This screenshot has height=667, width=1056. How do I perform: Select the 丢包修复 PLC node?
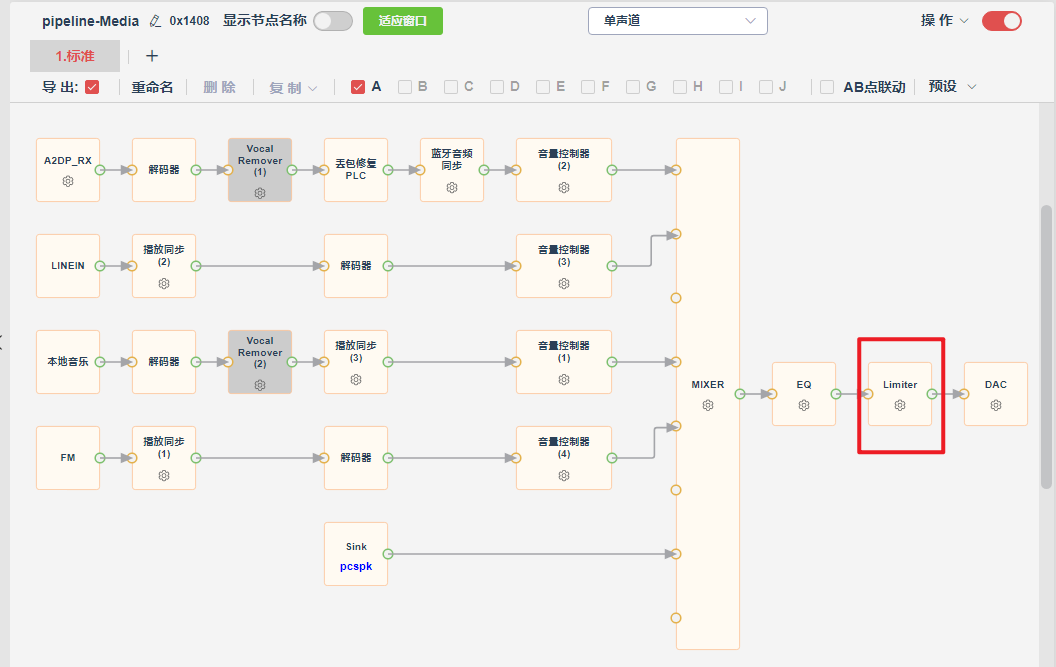click(356, 170)
